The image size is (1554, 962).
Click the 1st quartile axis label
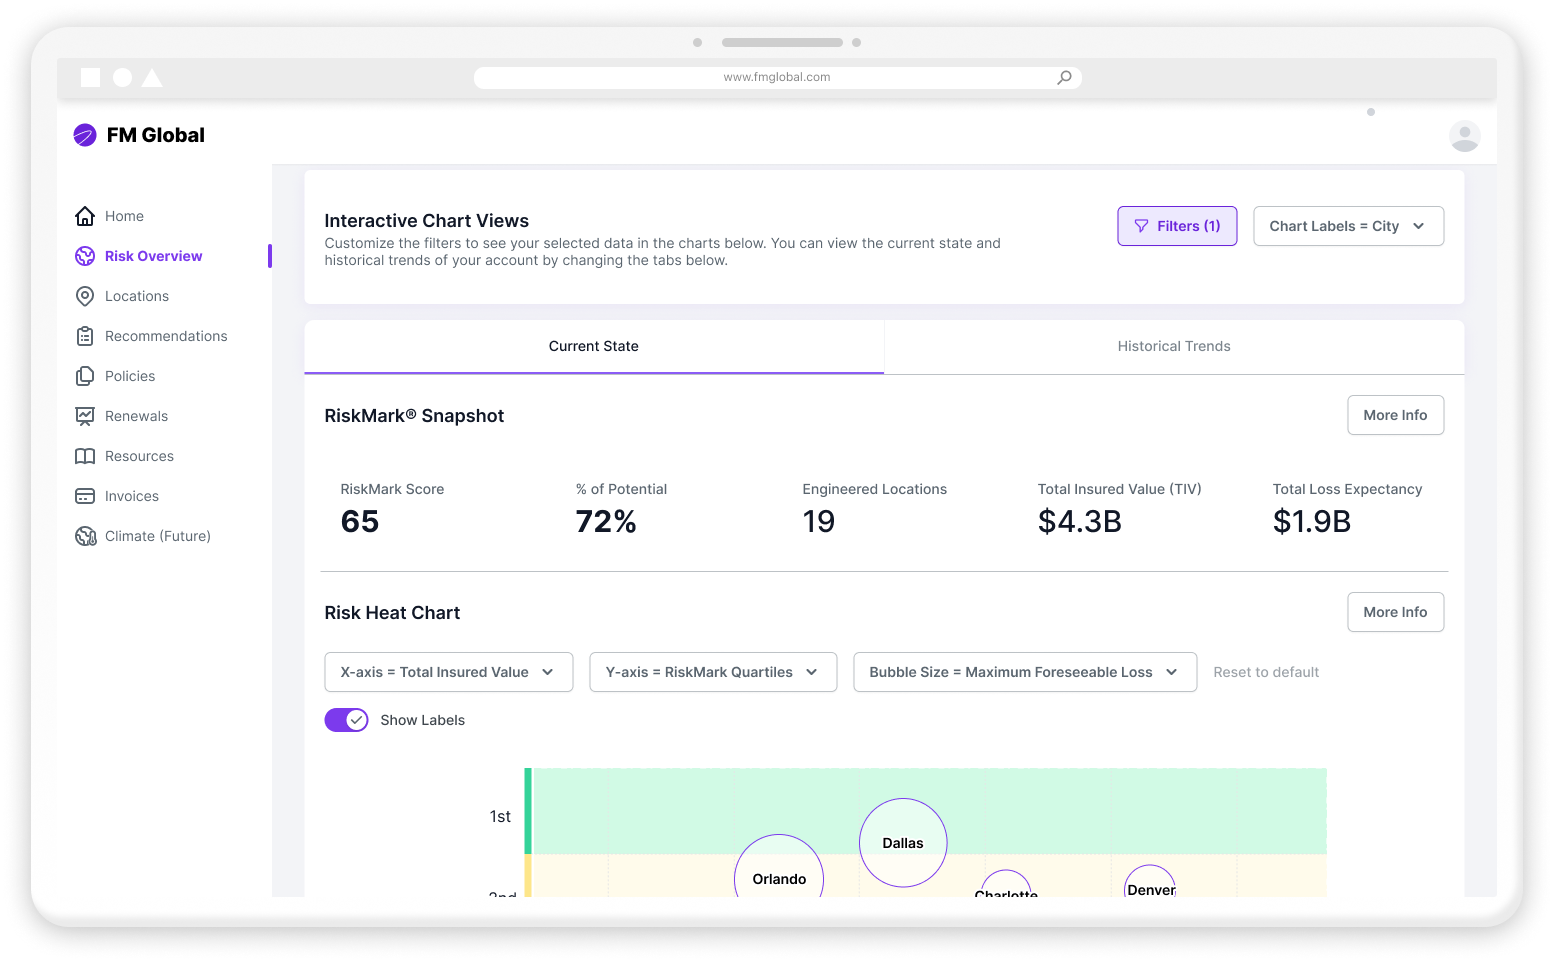pos(500,817)
